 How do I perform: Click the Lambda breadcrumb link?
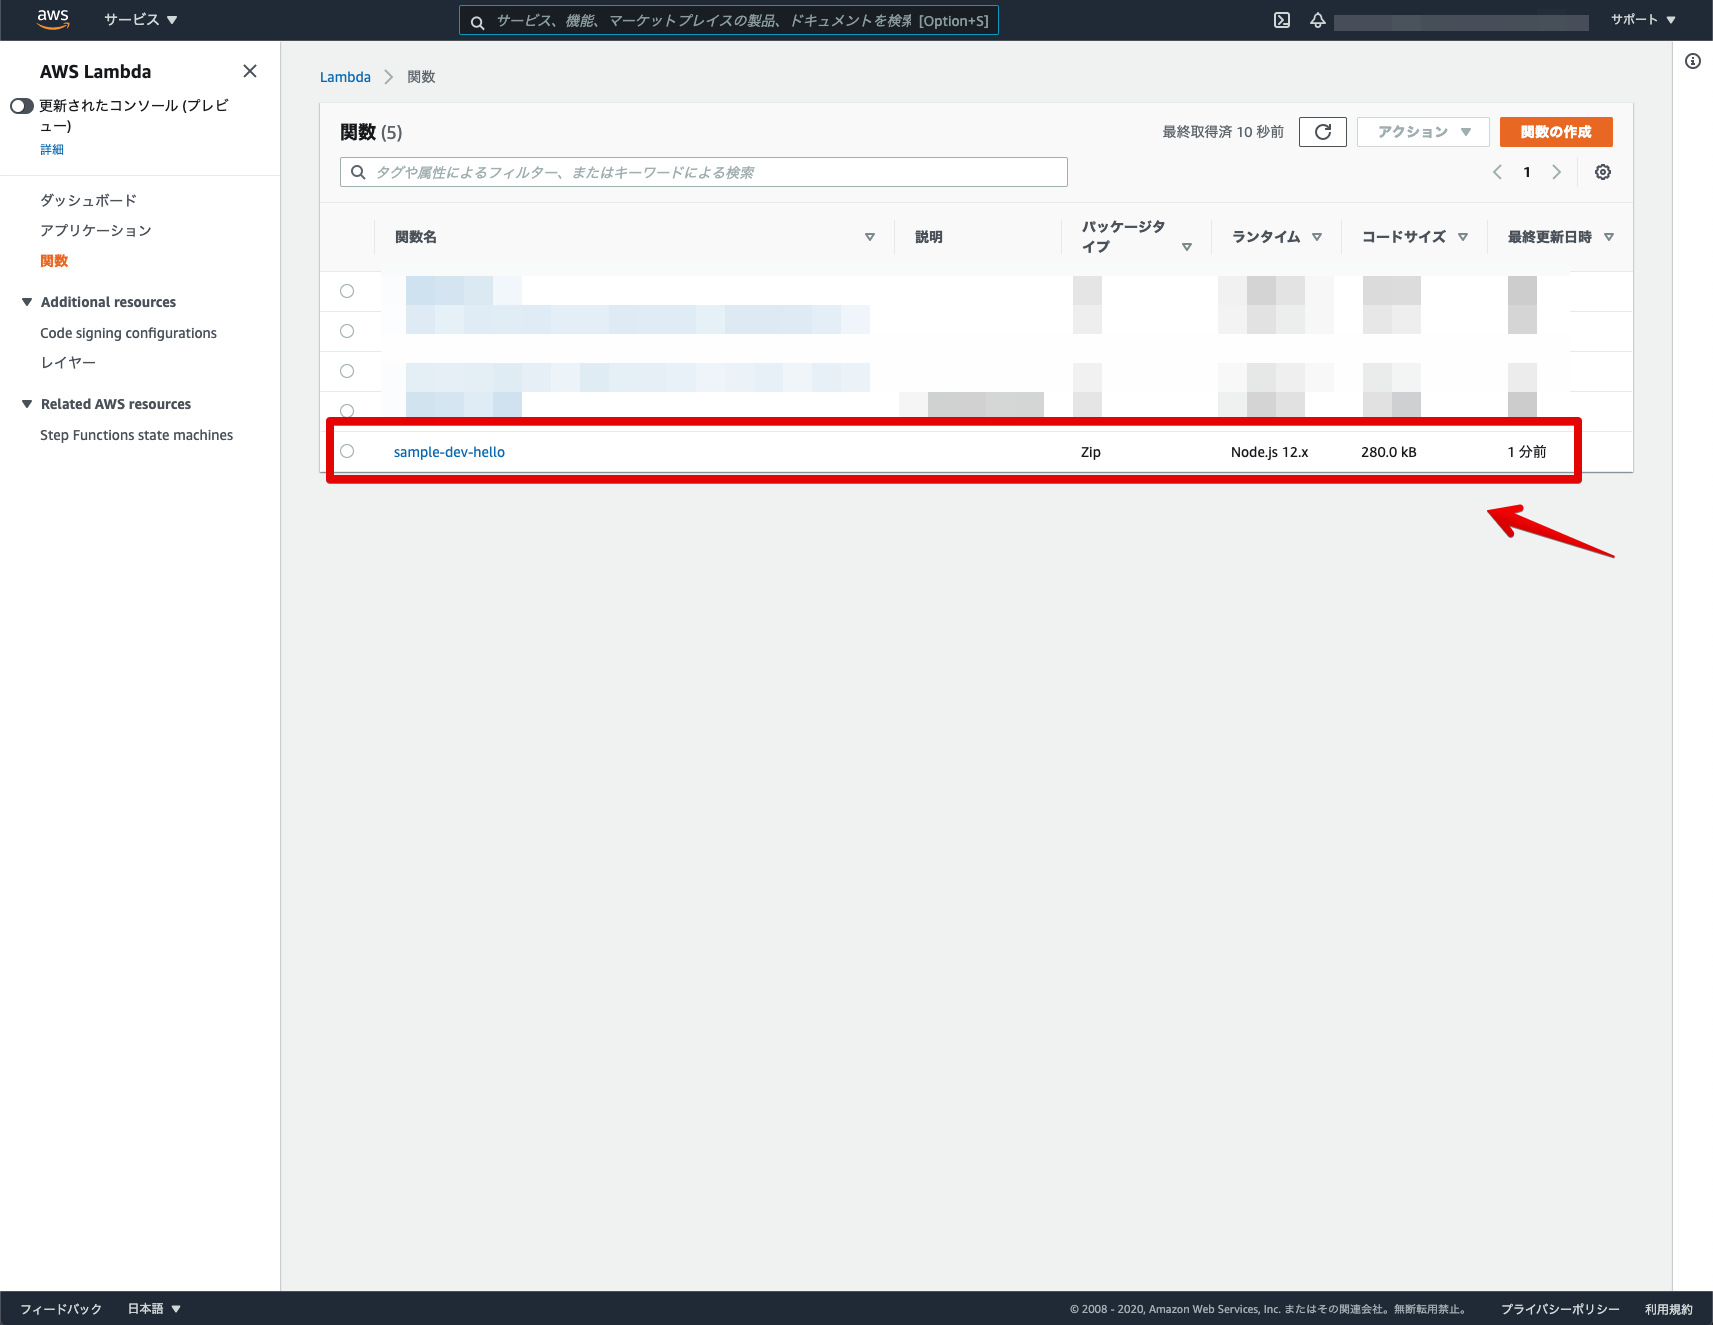click(345, 77)
